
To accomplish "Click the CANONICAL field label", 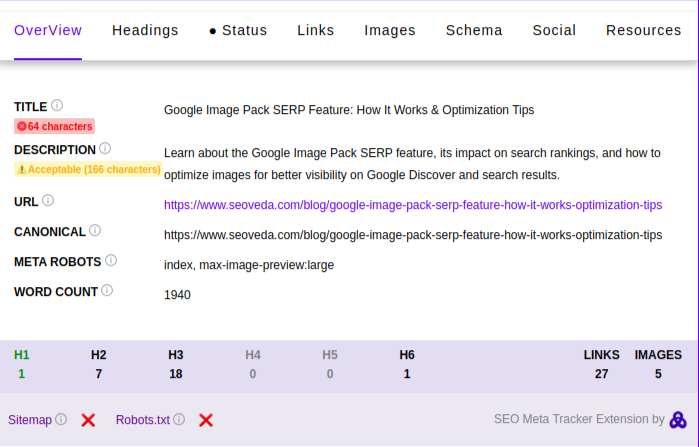I will coord(50,232).
